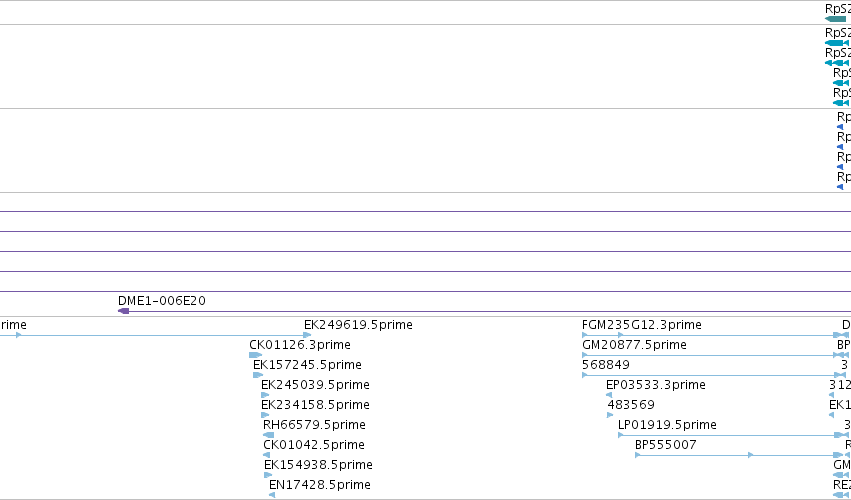Select the EK157245.5prime arrow glyph
The image size is (851, 500).
pos(258,375)
